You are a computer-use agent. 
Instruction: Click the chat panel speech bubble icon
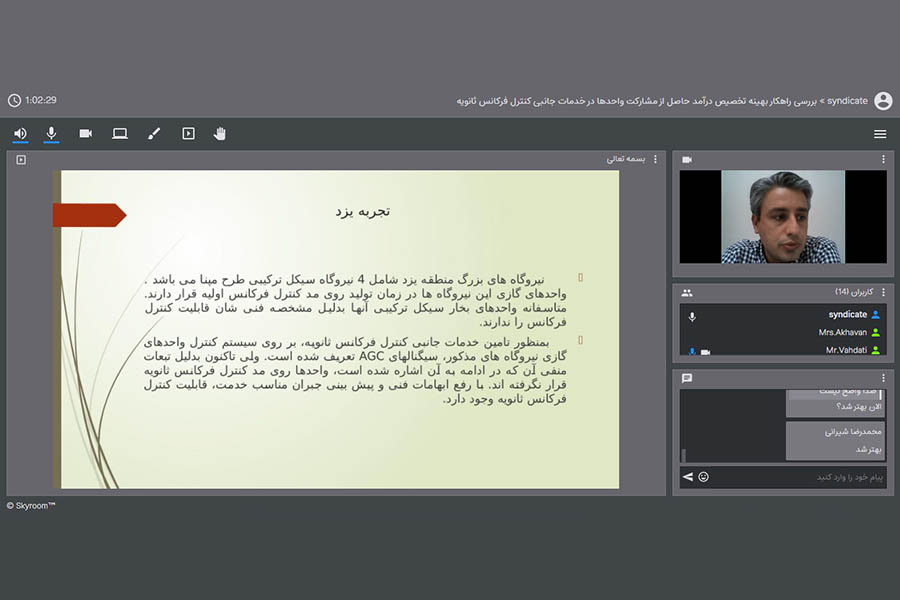[x=687, y=378]
